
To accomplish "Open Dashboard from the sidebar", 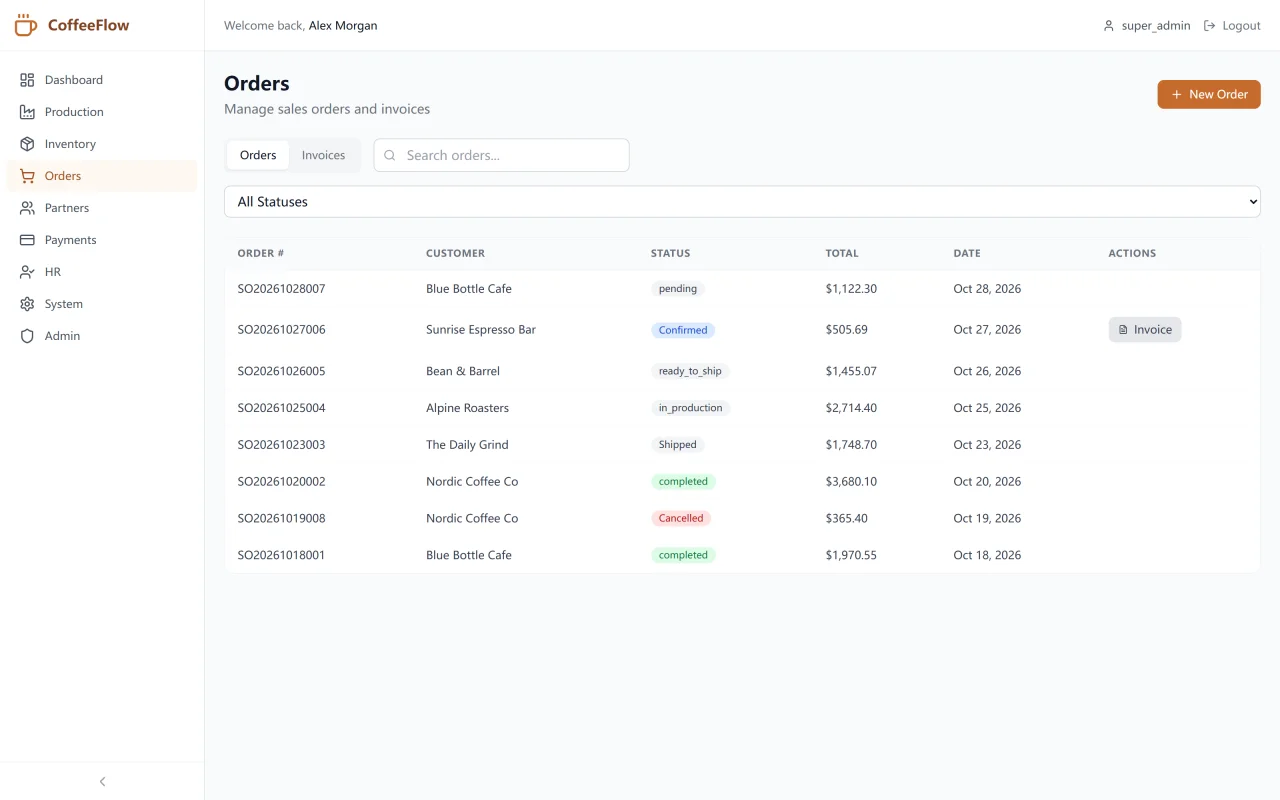I will click(102, 80).
